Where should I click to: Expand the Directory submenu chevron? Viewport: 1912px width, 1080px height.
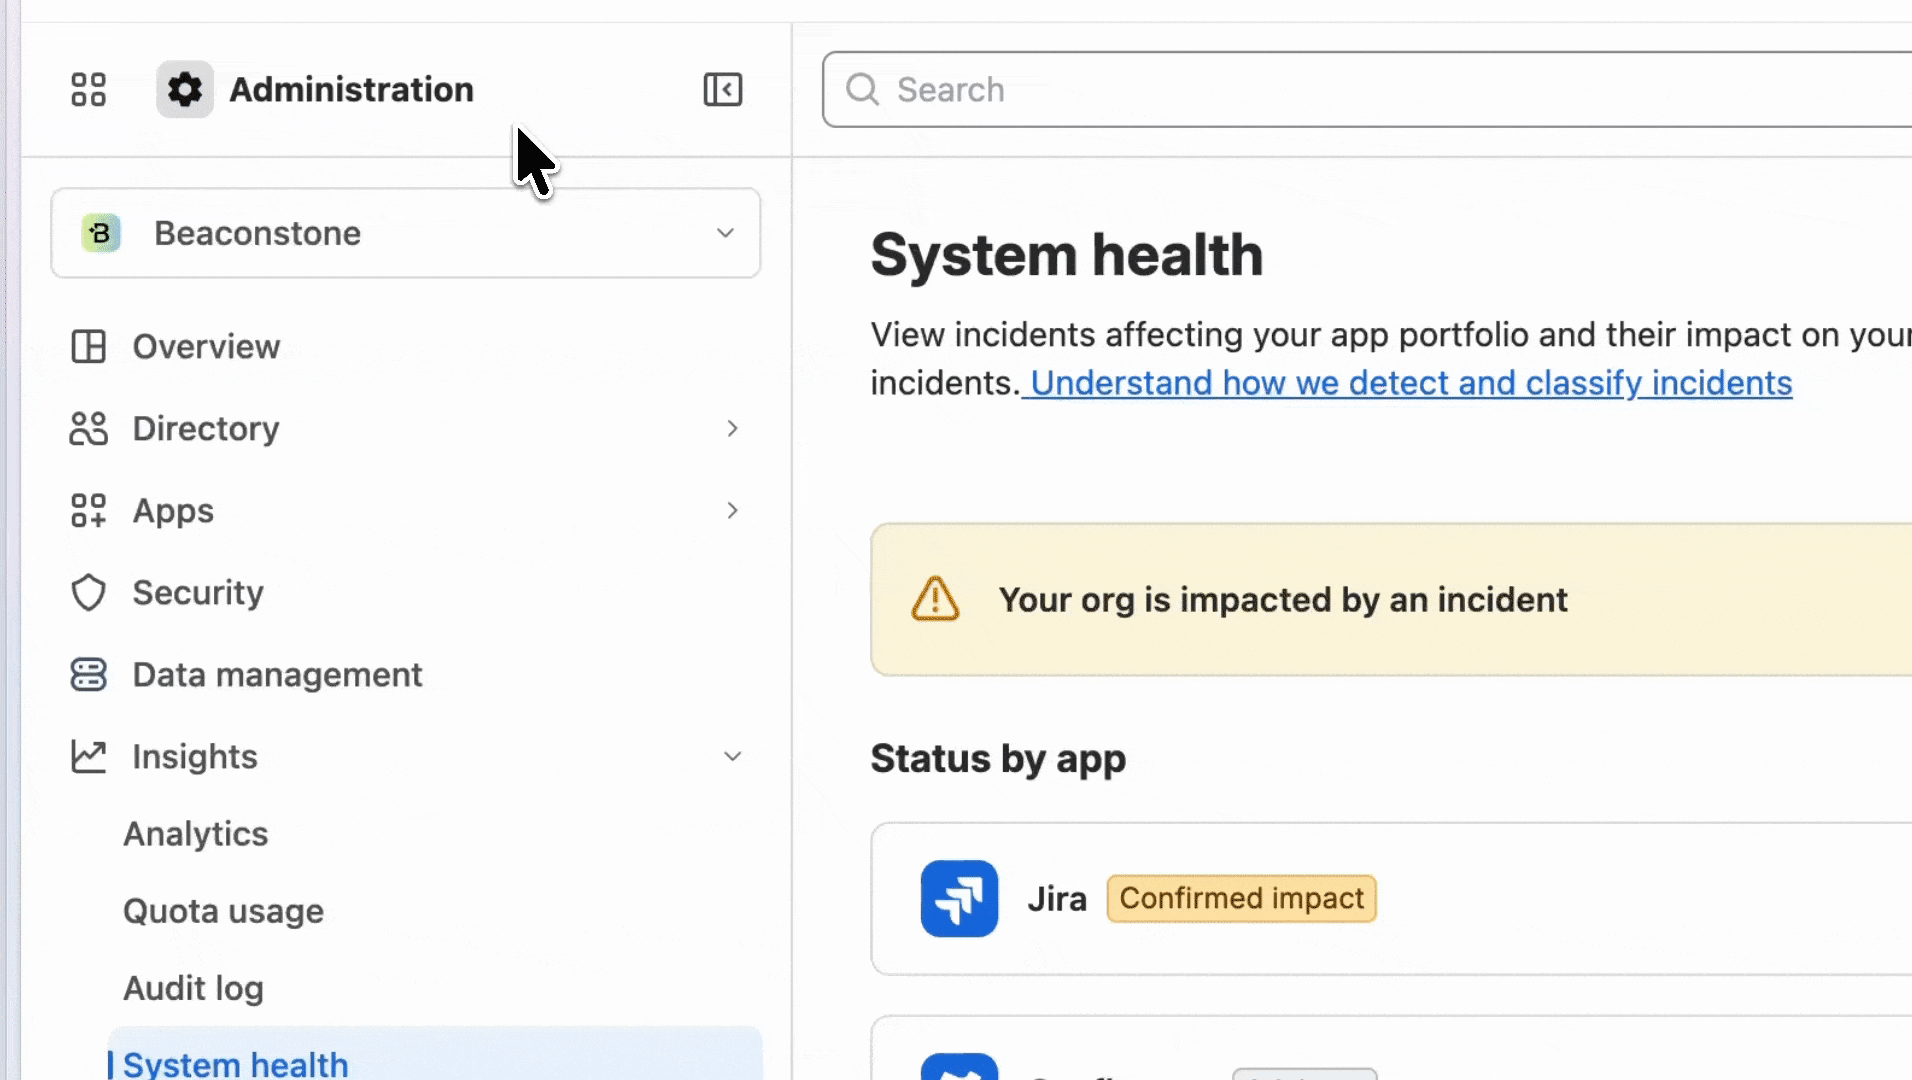click(x=732, y=429)
